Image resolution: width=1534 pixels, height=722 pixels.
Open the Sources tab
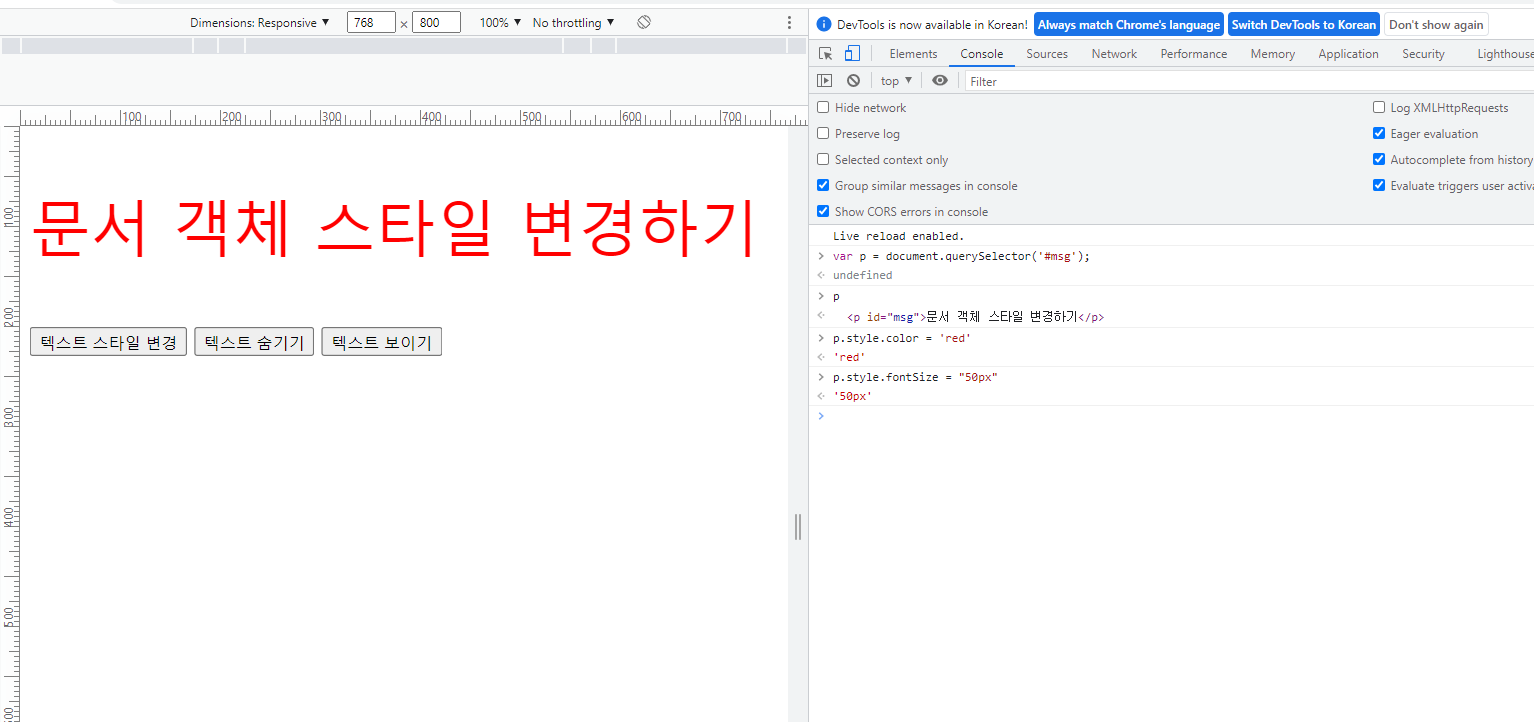[x=1047, y=54]
